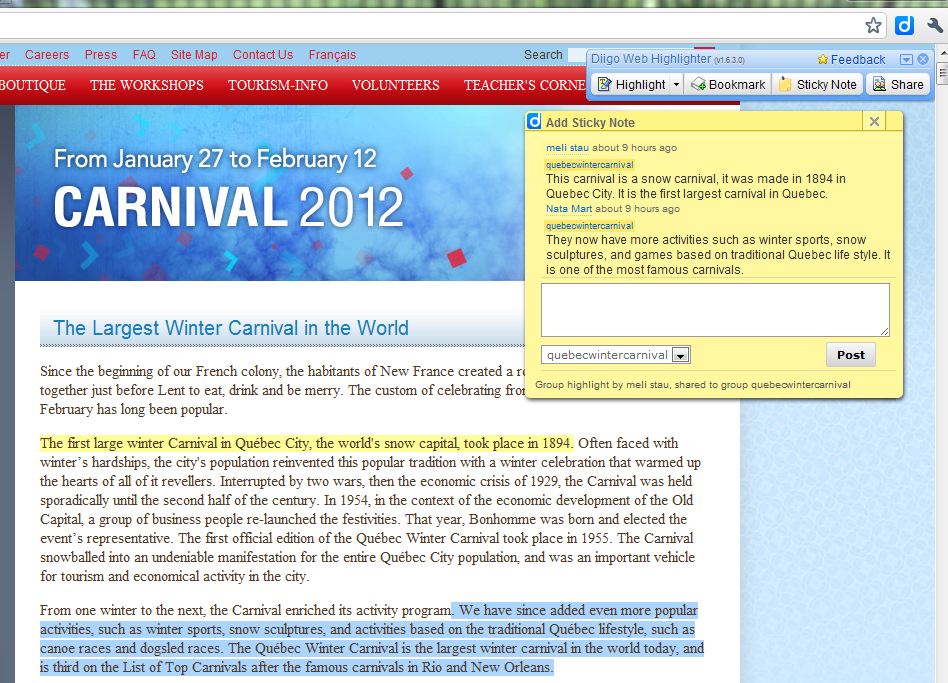Close the Add Sticky Note popup
The height and width of the screenshot is (683, 948).
[x=874, y=121]
